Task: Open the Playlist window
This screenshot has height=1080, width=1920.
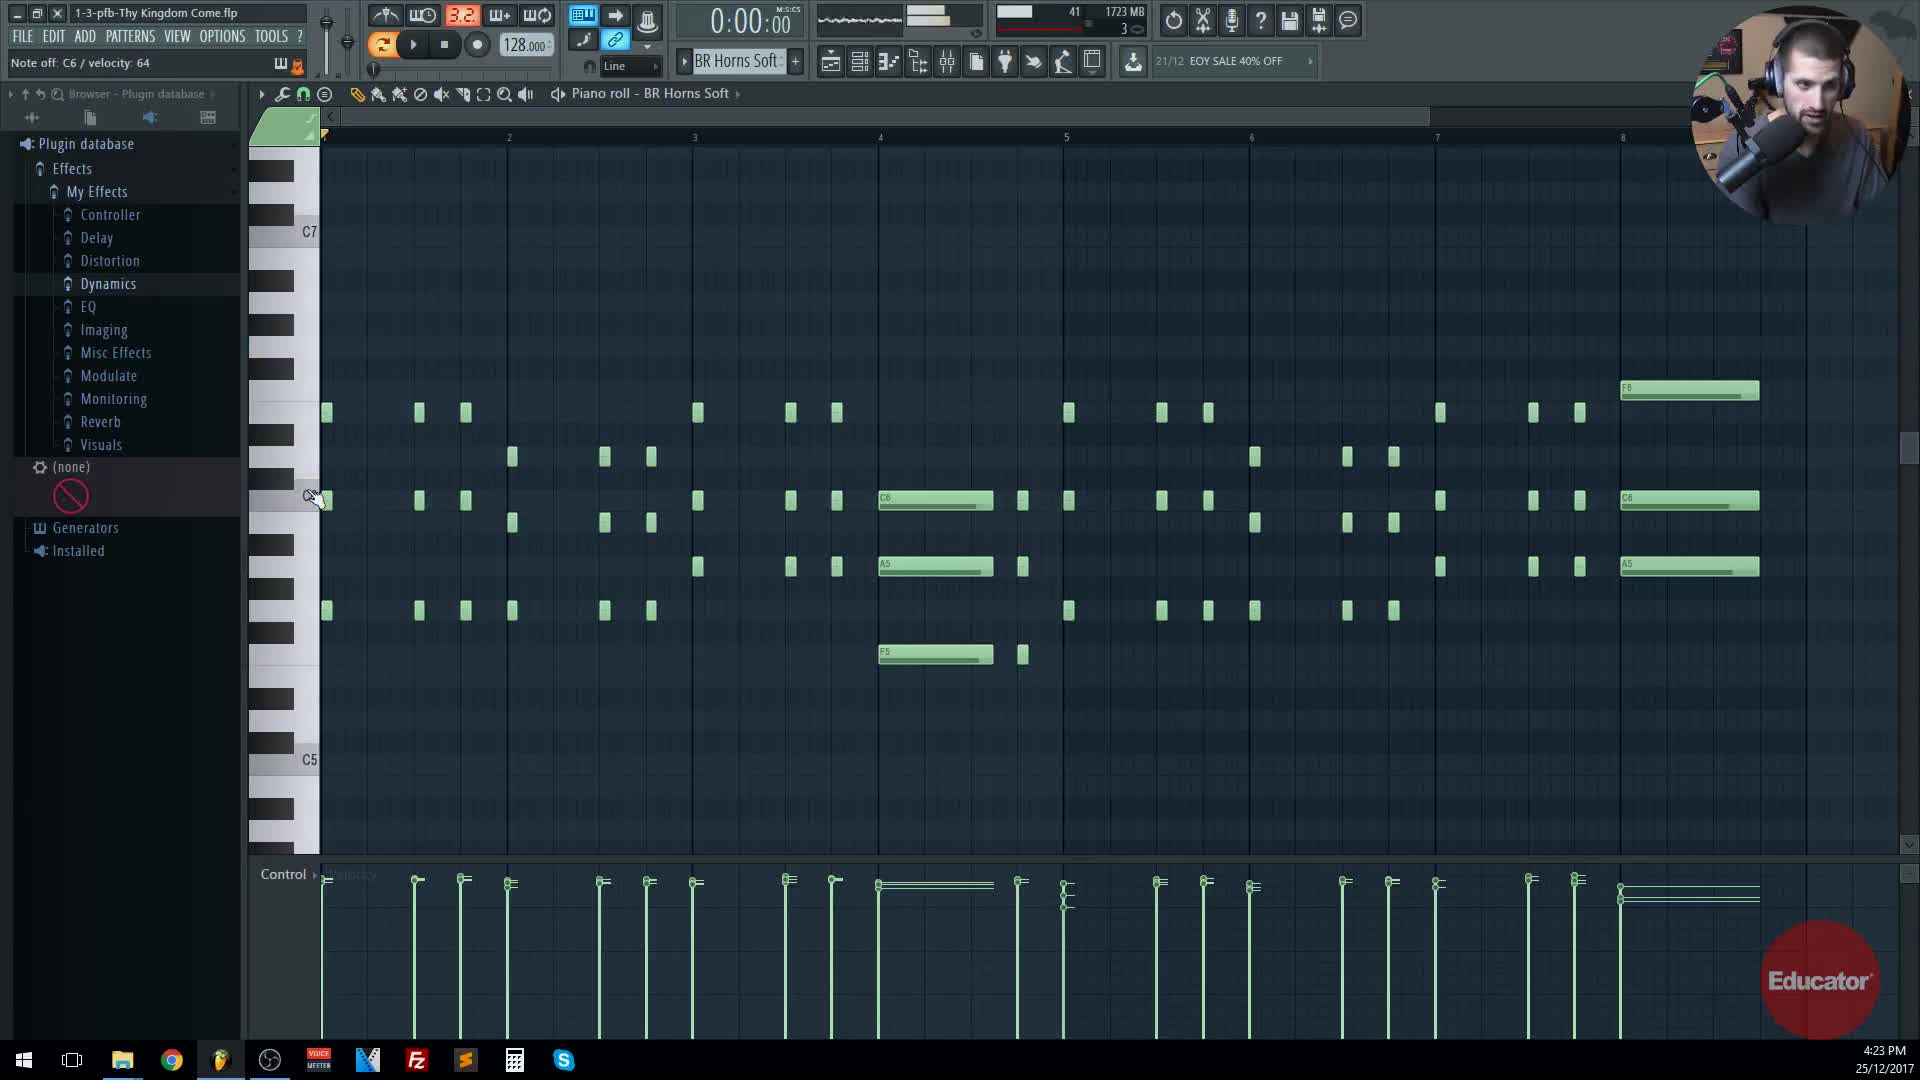Action: pyautogui.click(x=830, y=62)
